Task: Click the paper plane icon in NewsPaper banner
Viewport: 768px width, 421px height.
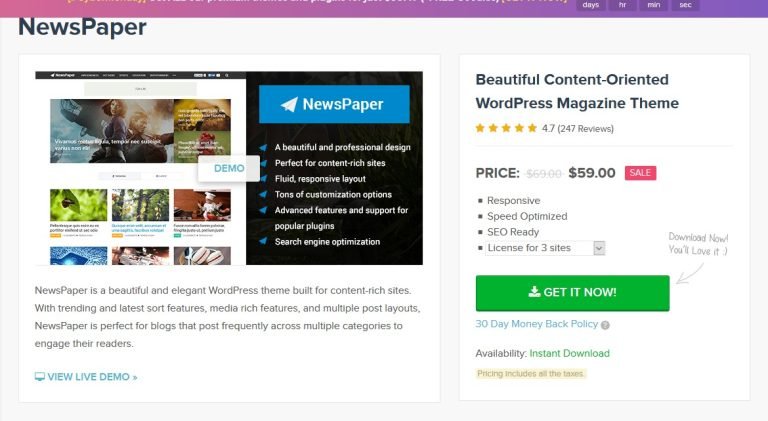Action: pyautogui.click(x=289, y=104)
